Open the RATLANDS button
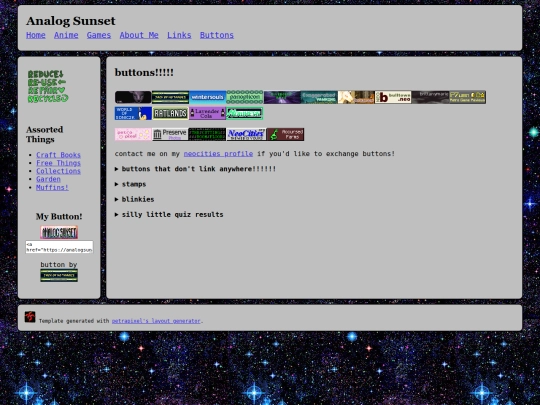This screenshot has height=405, width=540. [x=170, y=113]
